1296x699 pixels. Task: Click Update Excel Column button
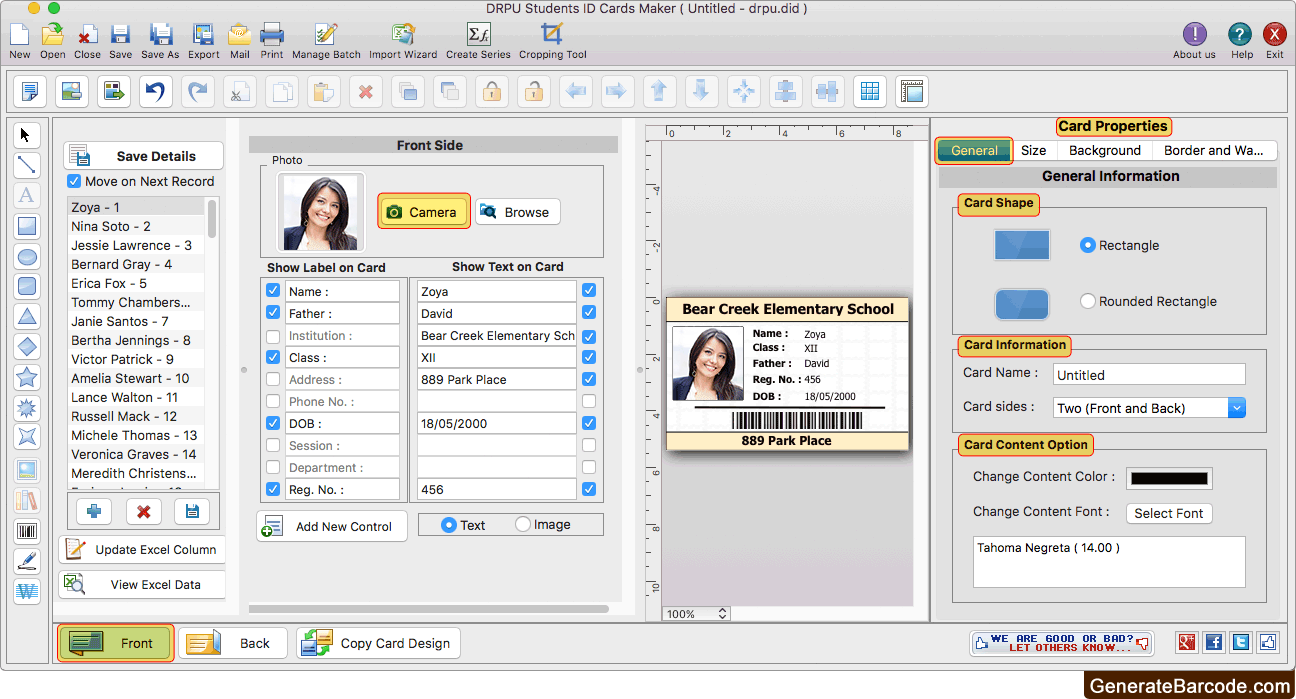[x=143, y=549]
